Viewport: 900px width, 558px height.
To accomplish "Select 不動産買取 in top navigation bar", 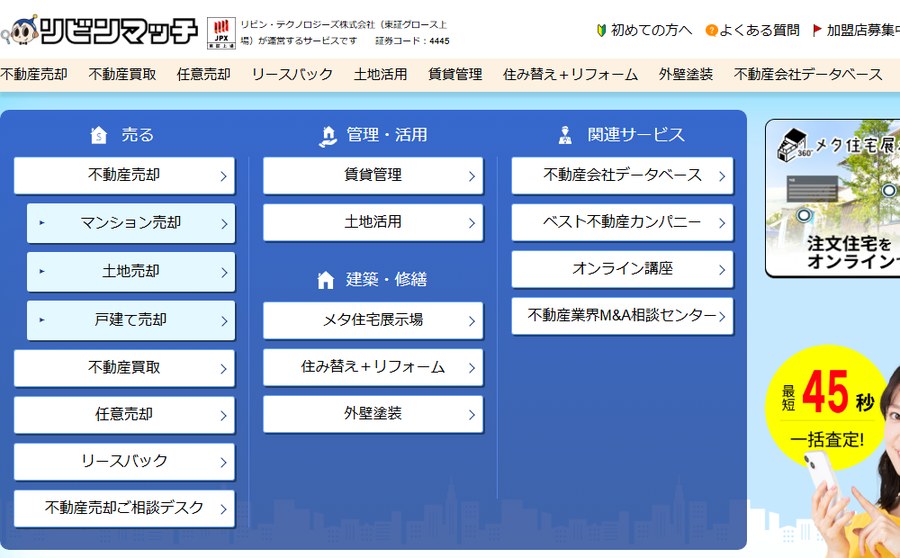I will [x=122, y=75].
